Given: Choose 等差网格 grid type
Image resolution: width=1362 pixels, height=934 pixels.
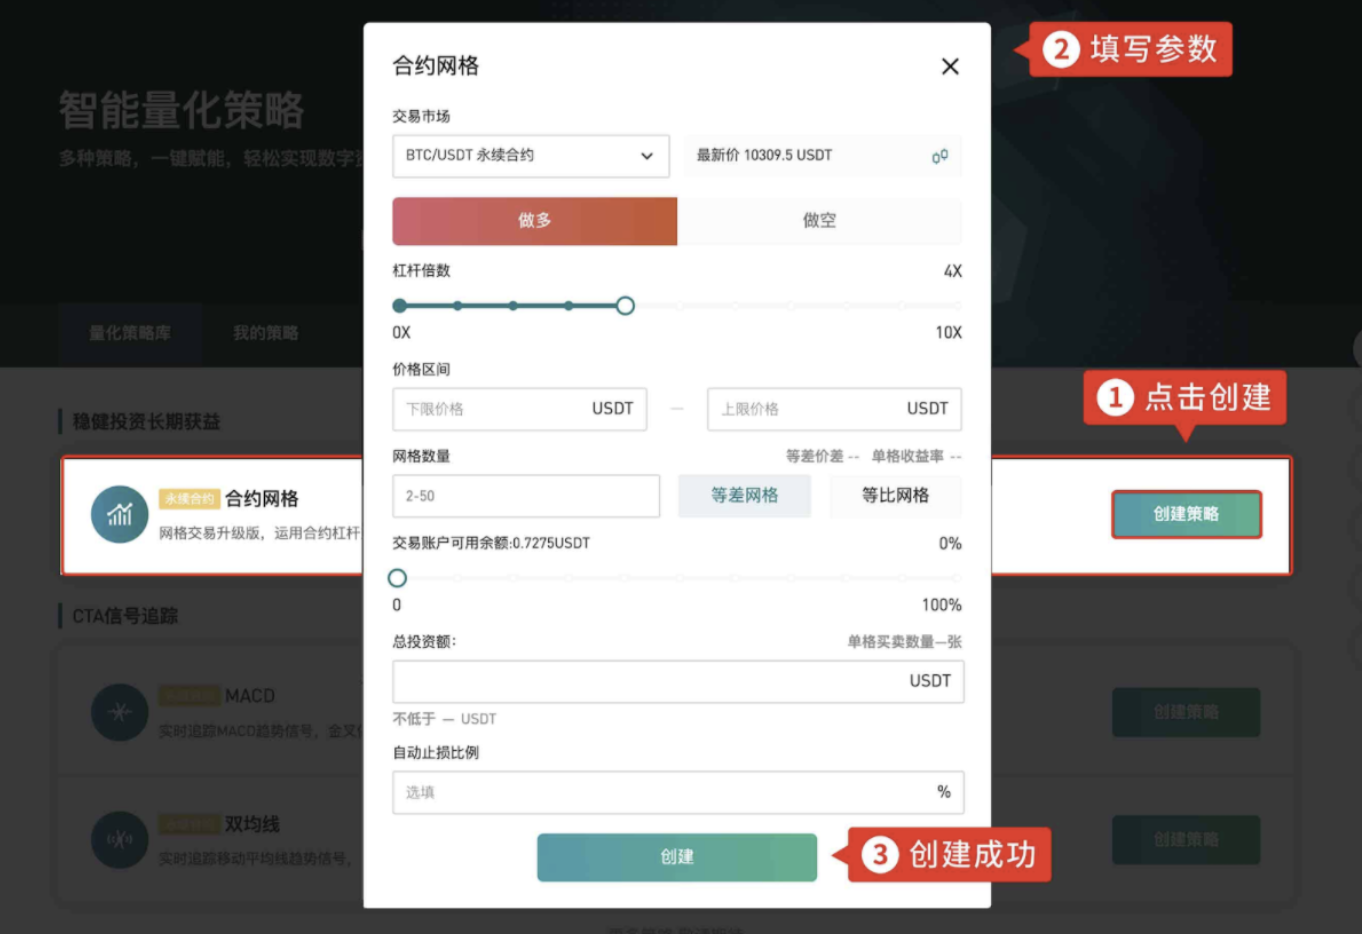Looking at the screenshot, I should (744, 496).
